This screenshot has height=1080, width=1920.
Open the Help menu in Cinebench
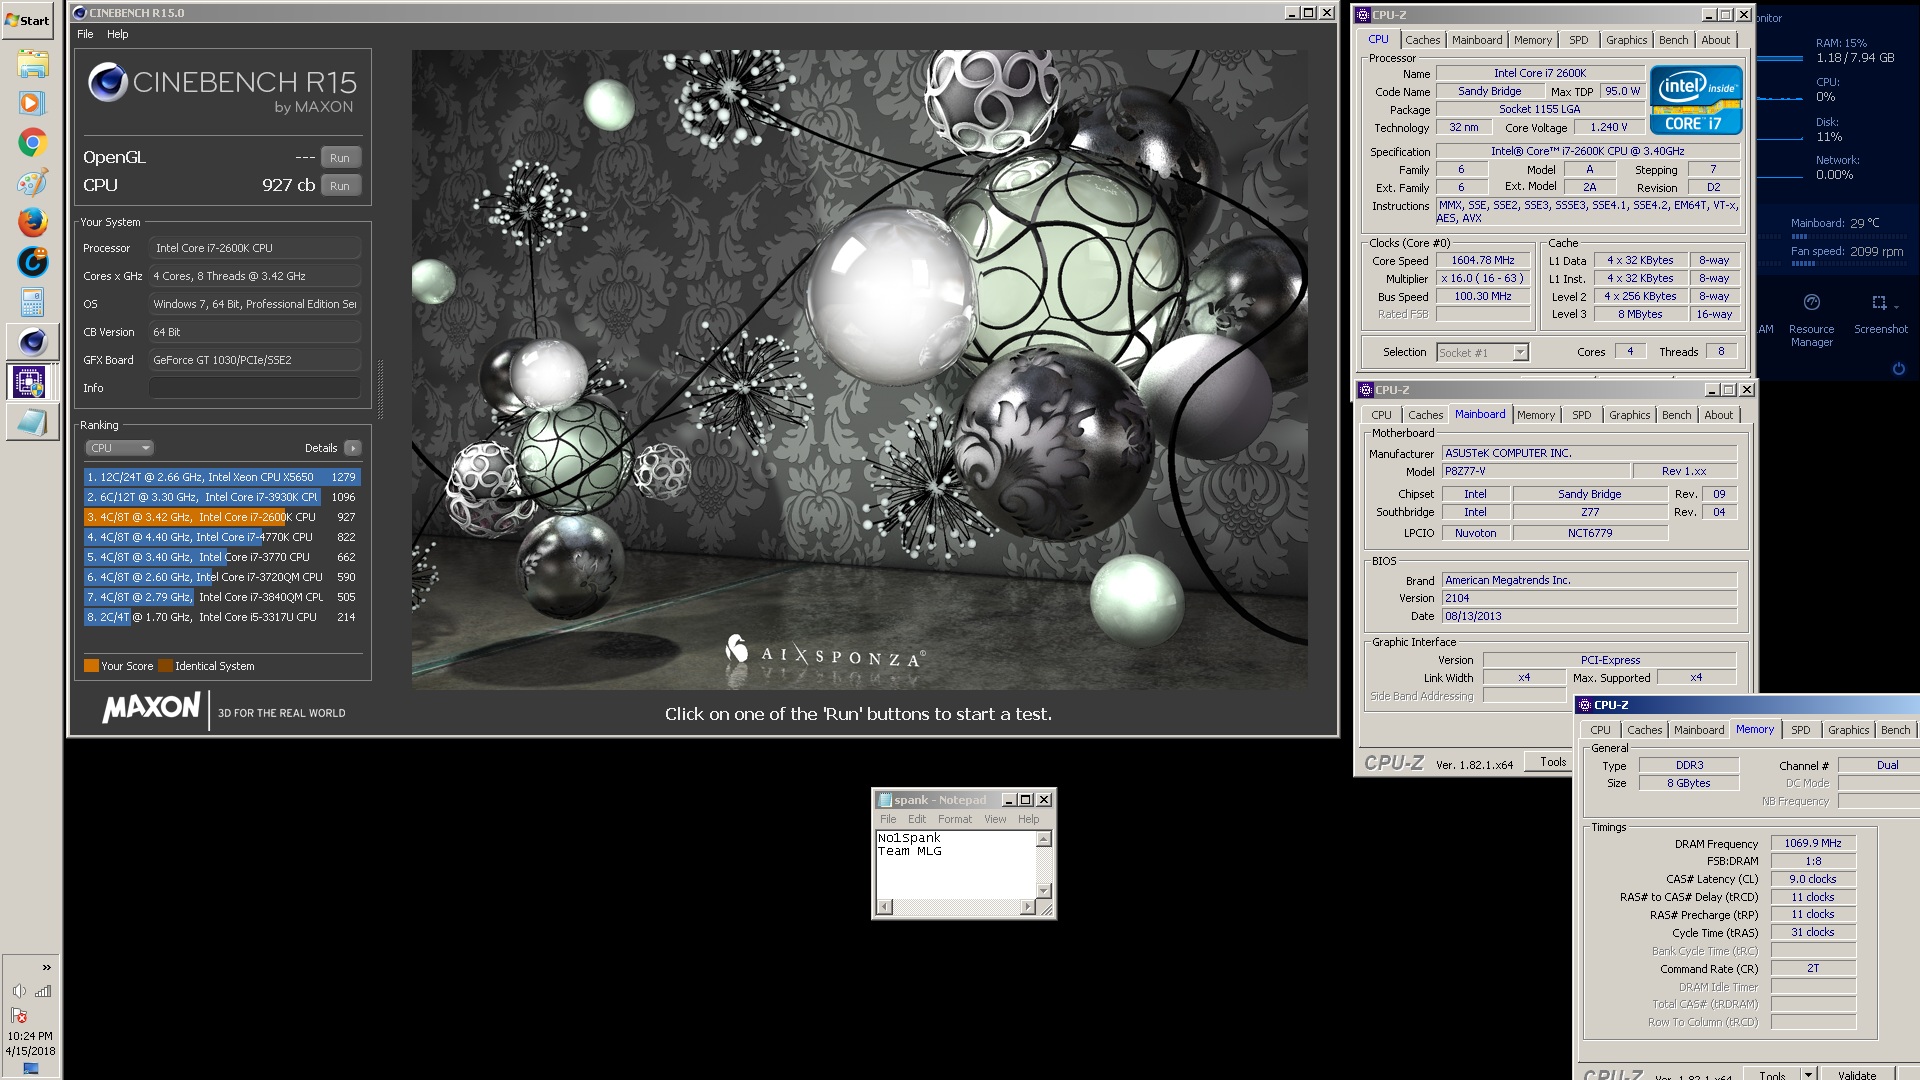click(117, 34)
